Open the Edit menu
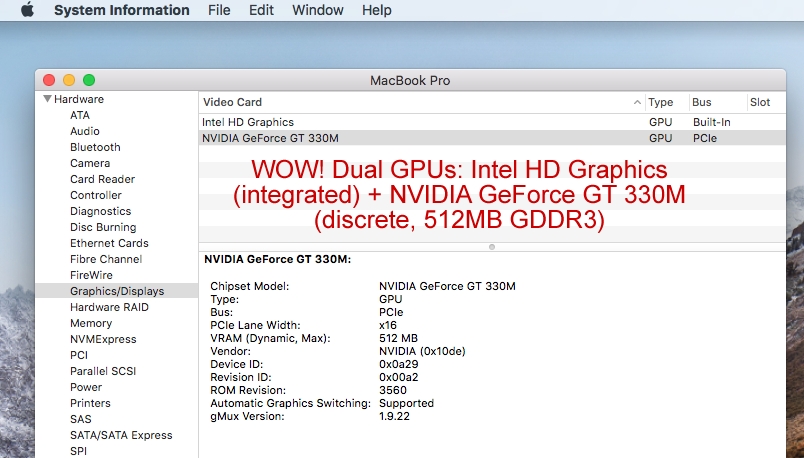 [x=261, y=10]
